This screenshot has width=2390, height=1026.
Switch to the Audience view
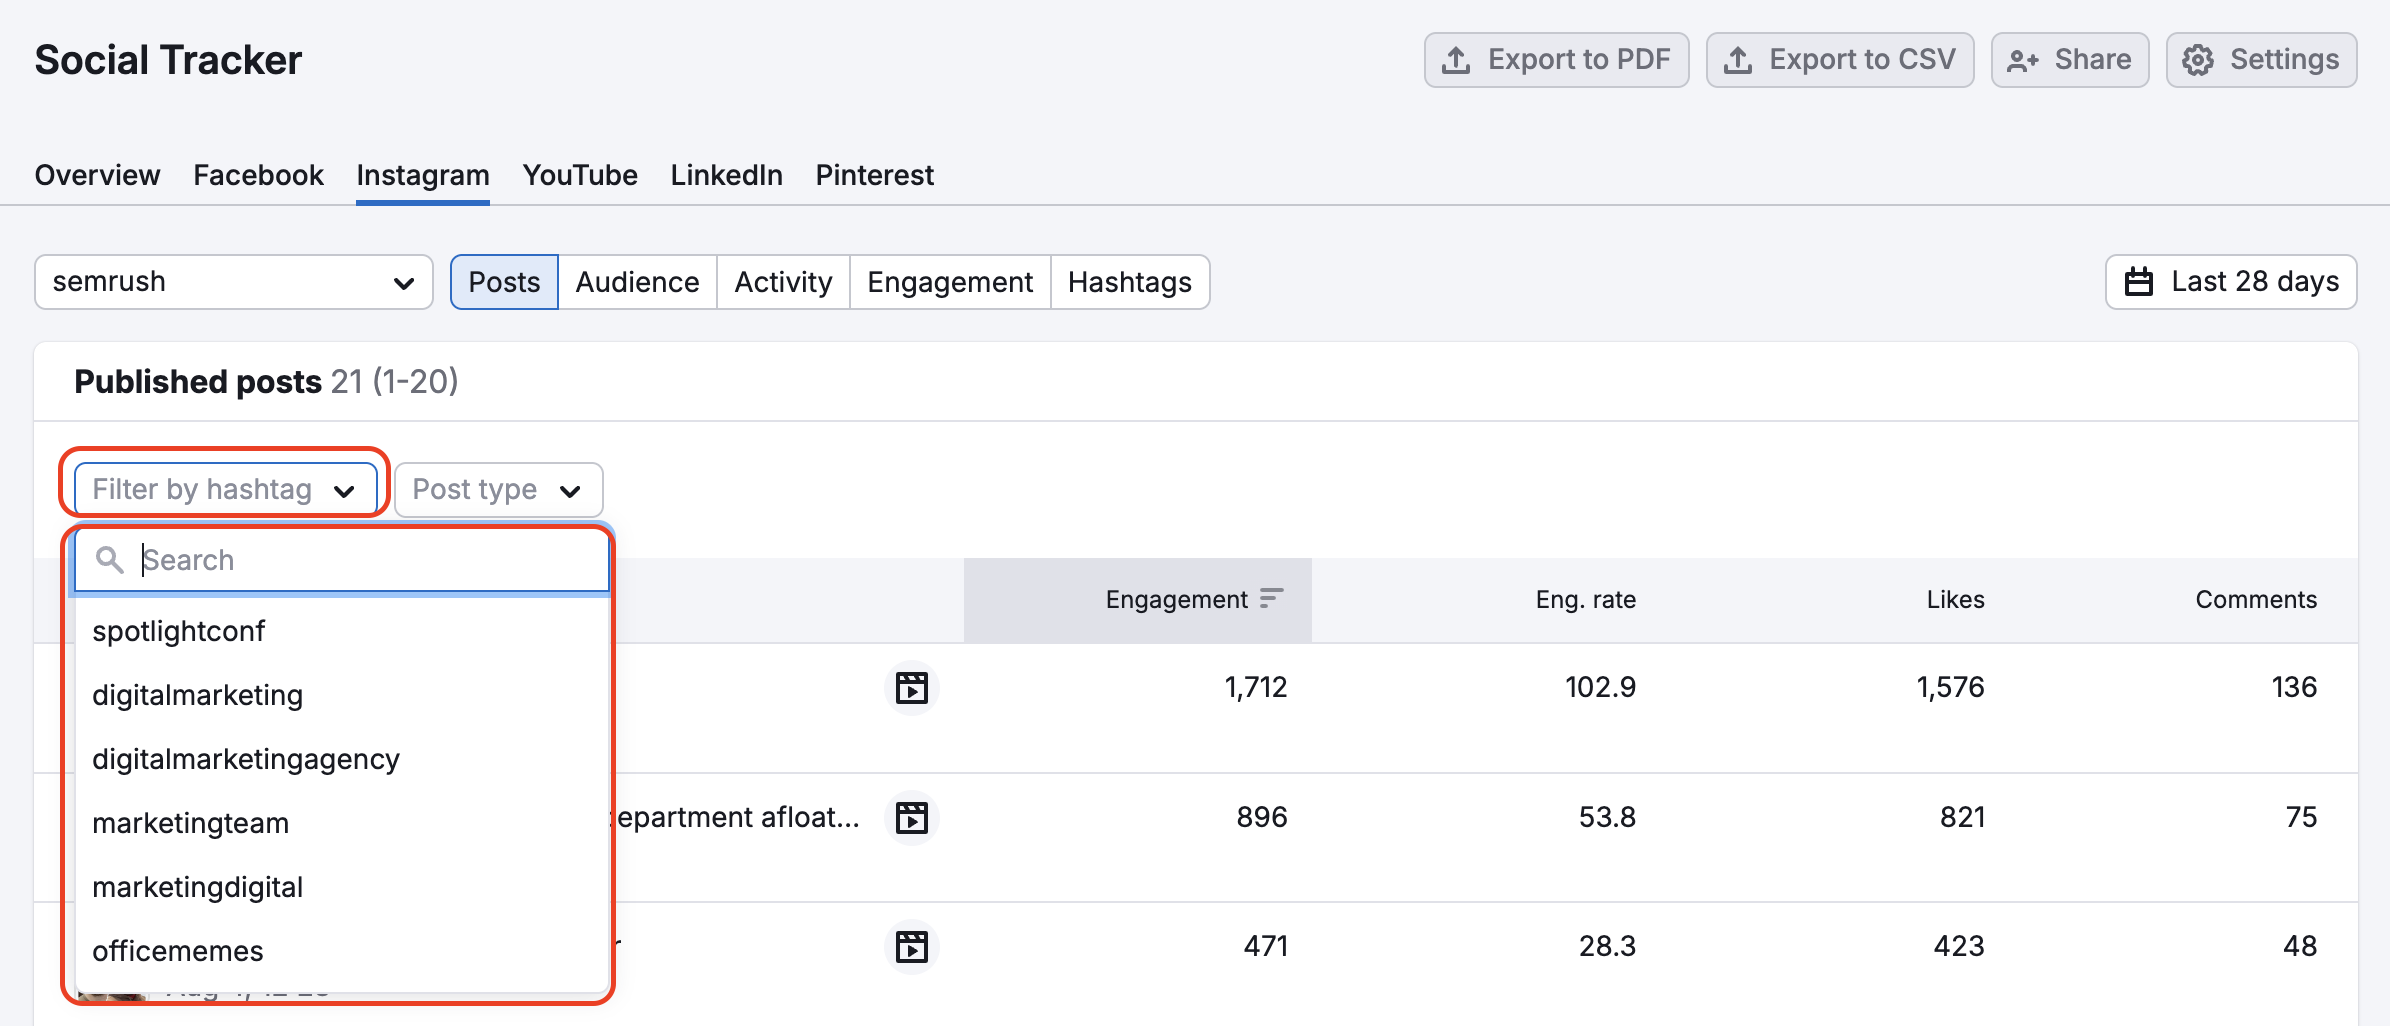coord(637,282)
